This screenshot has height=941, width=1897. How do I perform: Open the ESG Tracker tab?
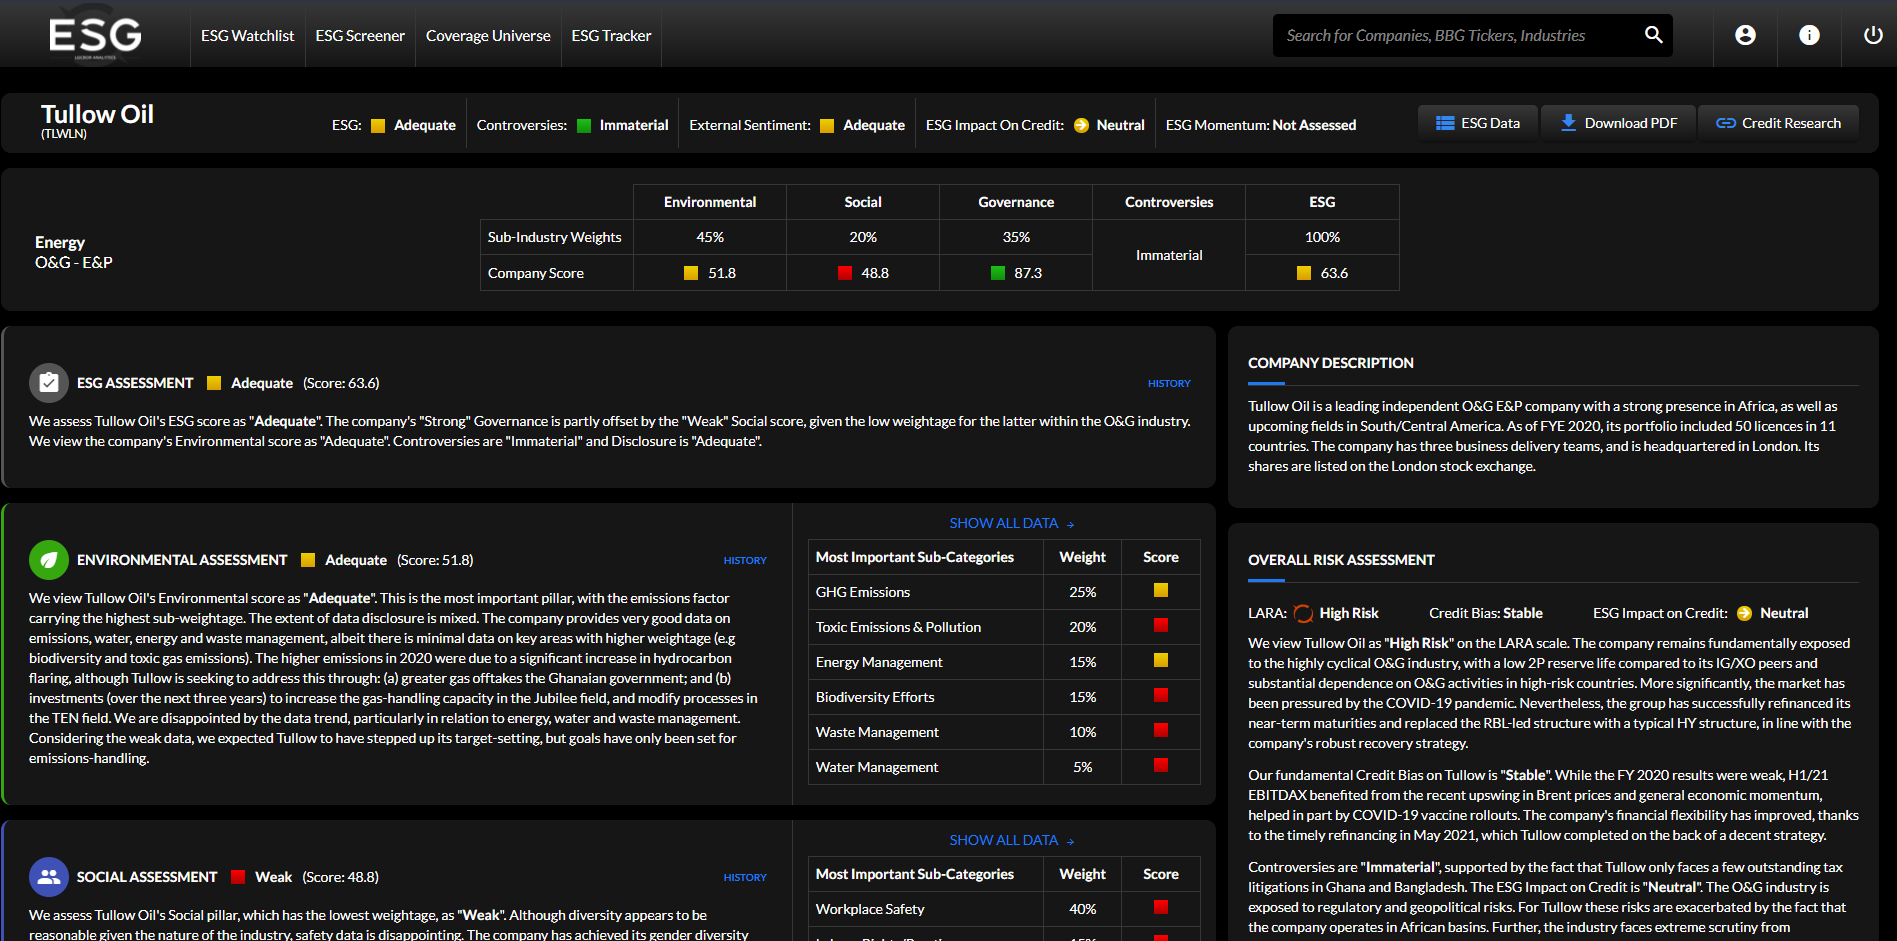click(610, 35)
